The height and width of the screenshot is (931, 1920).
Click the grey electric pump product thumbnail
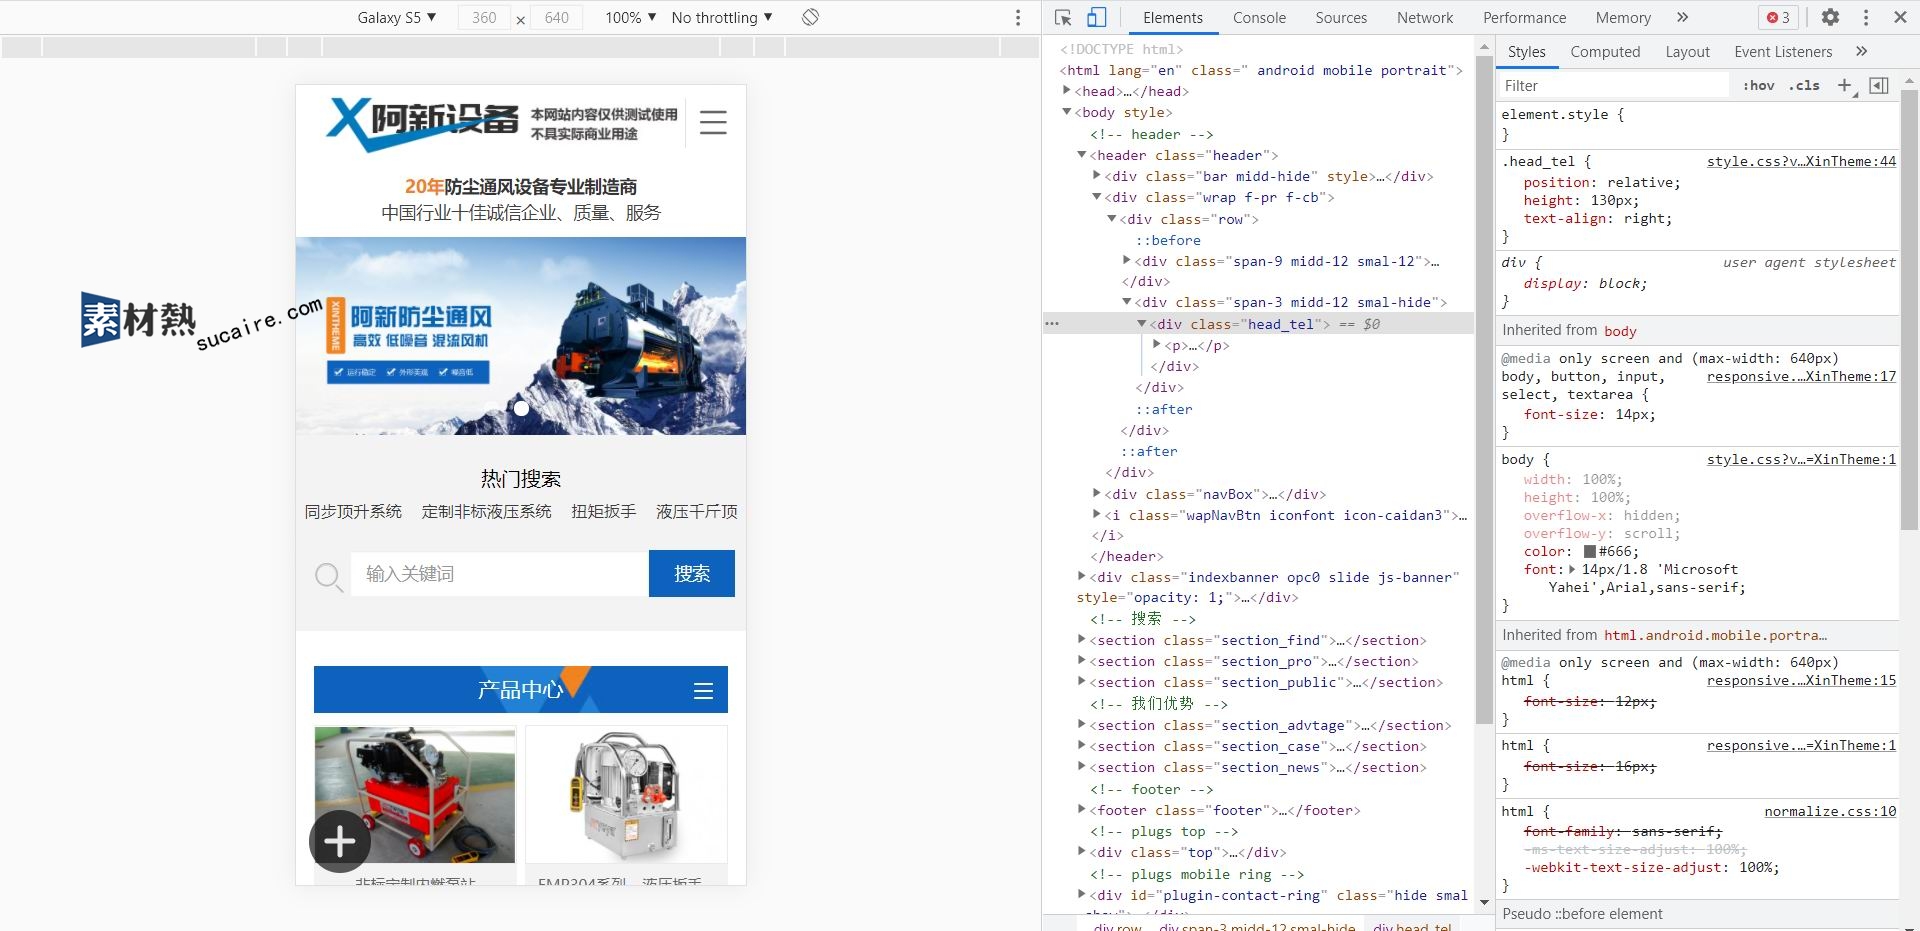[x=626, y=795]
